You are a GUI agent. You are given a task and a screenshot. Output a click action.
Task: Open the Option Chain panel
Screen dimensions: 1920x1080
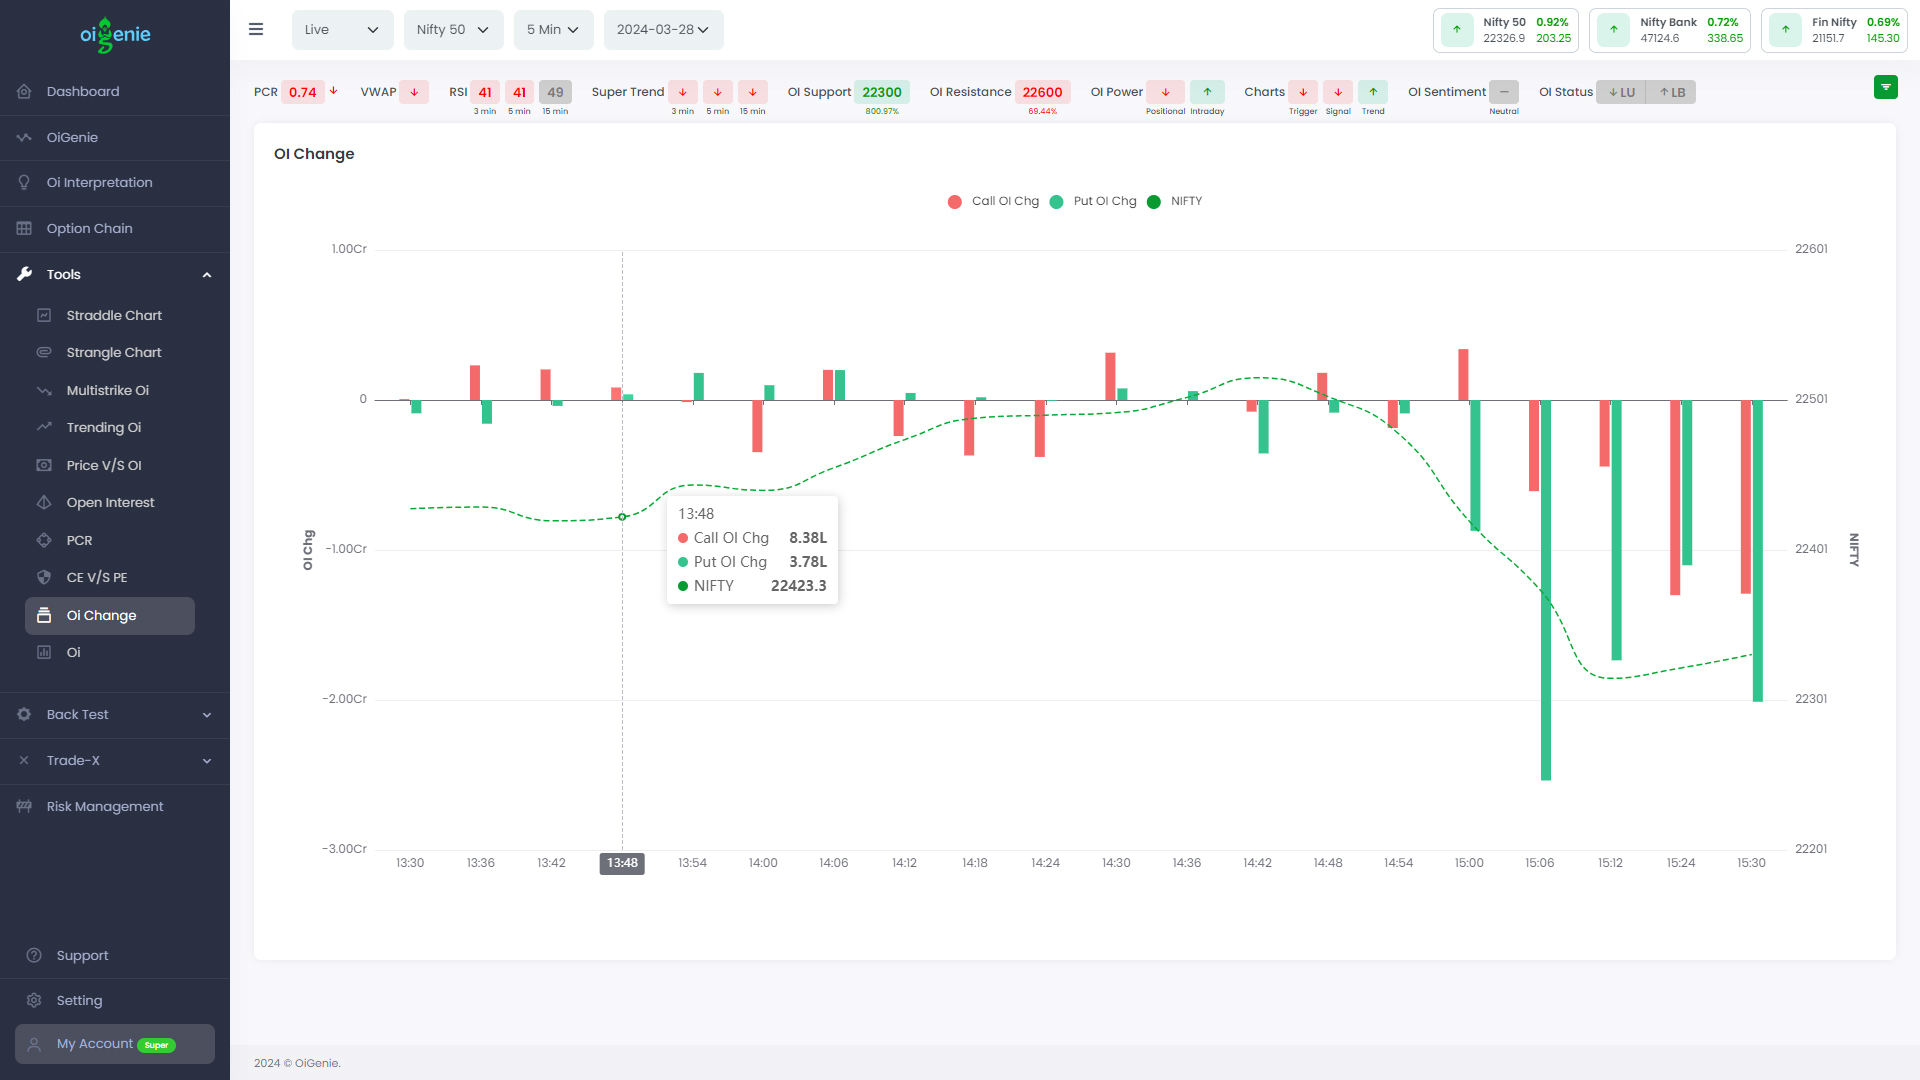(x=89, y=228)
